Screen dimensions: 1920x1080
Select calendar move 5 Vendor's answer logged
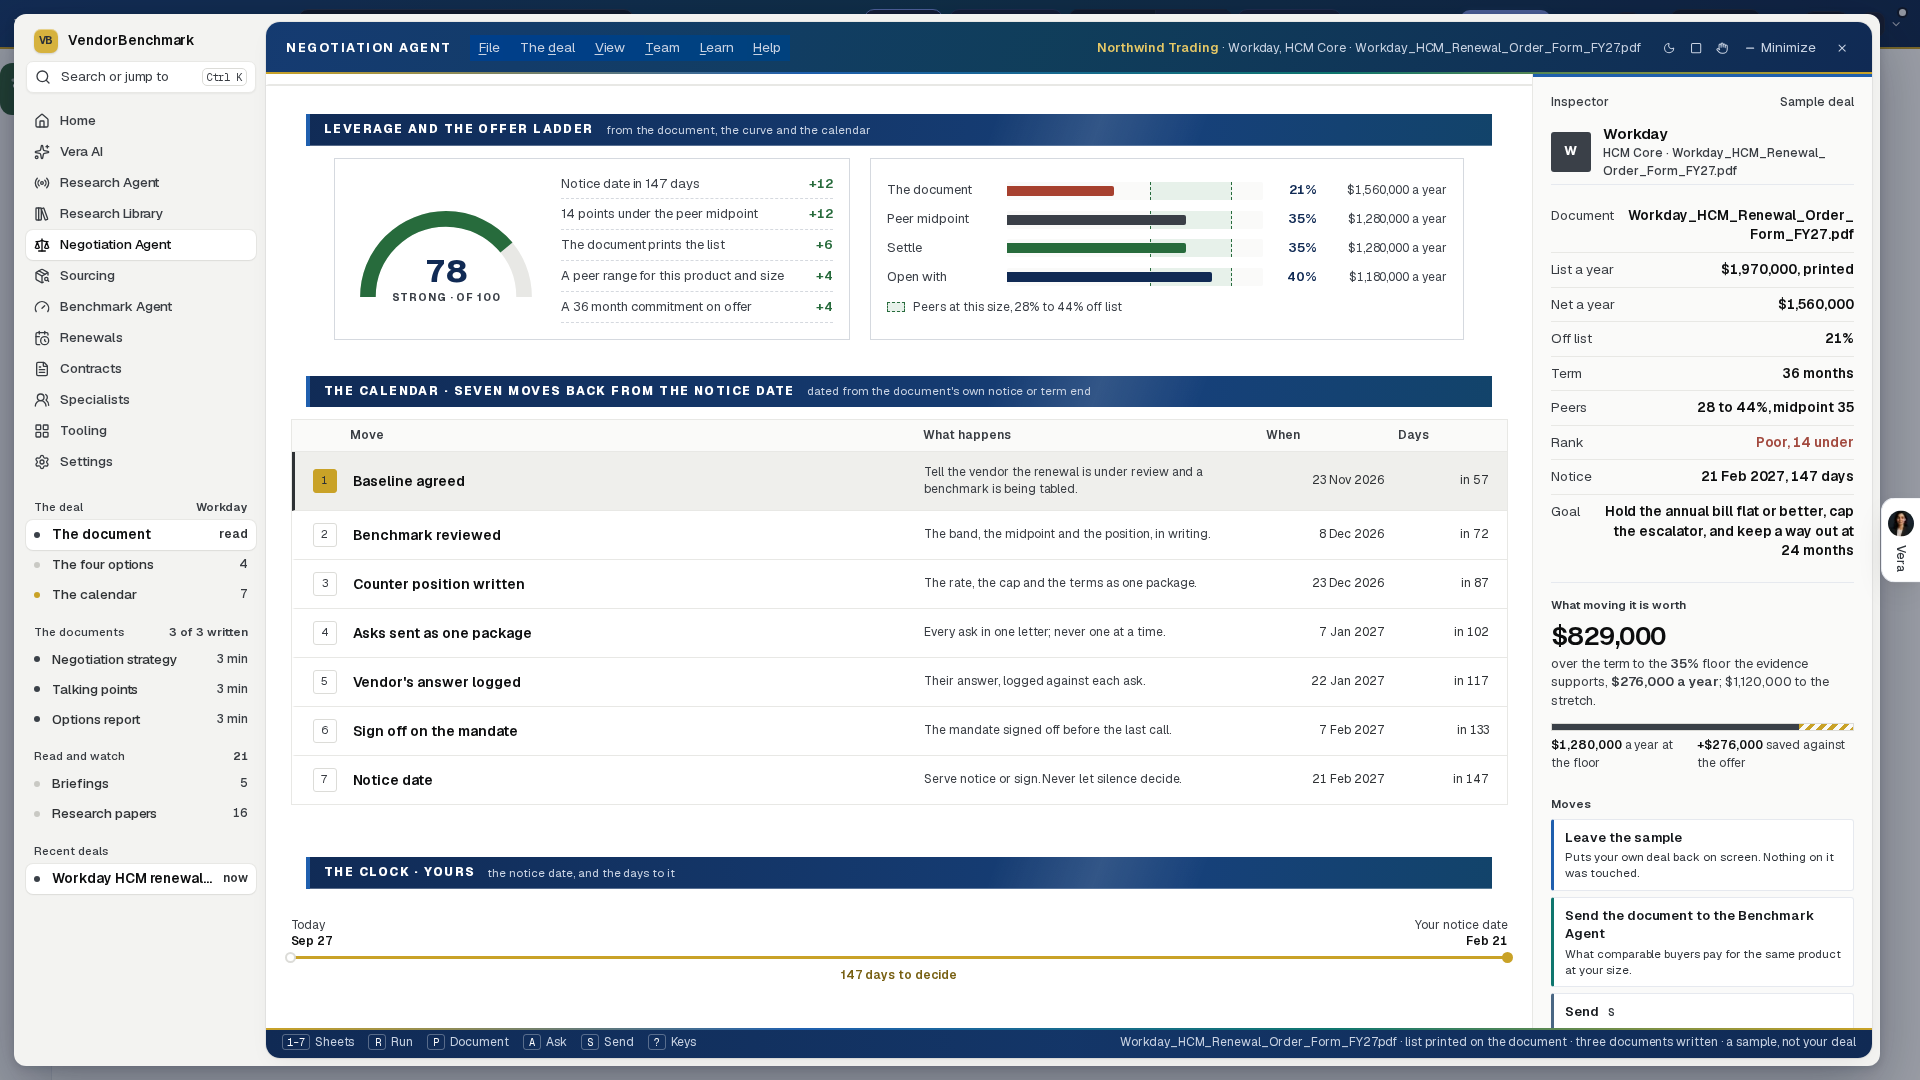(899, 682)
